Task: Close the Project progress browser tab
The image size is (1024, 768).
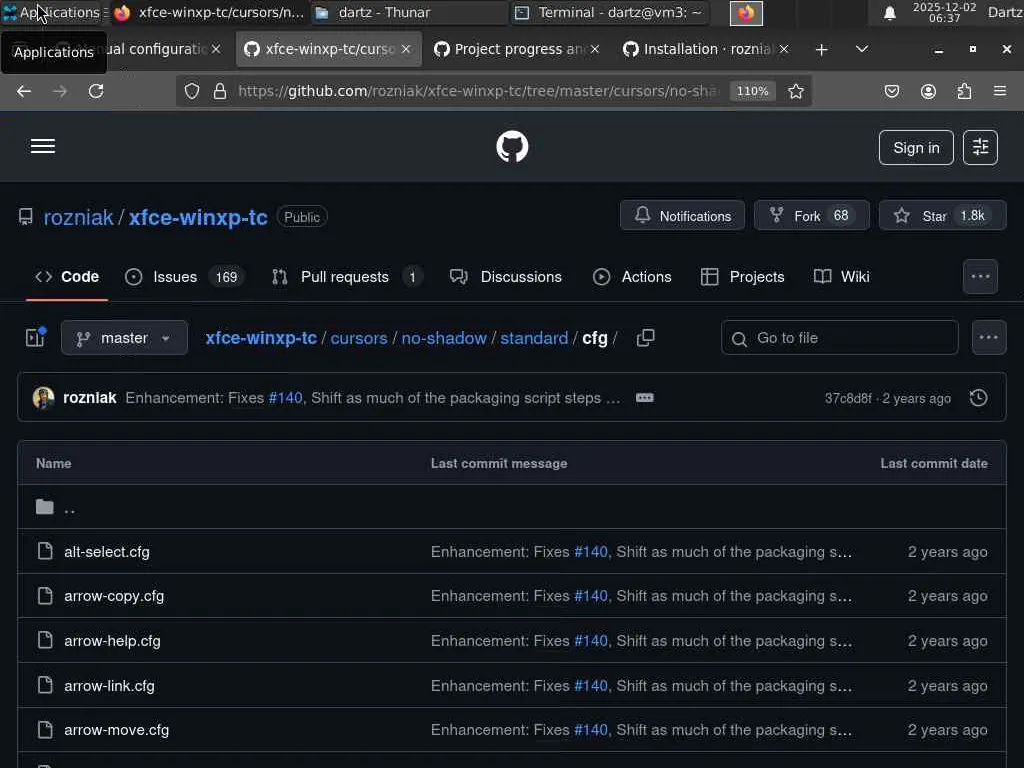Action: click(x=595, y=49)
